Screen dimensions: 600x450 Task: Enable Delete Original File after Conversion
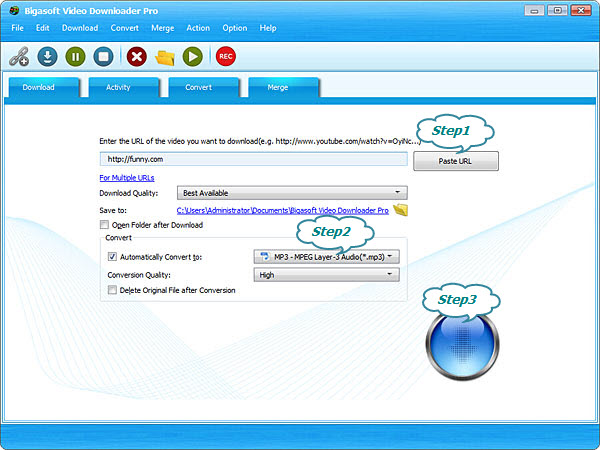click(x=112, y=290)
